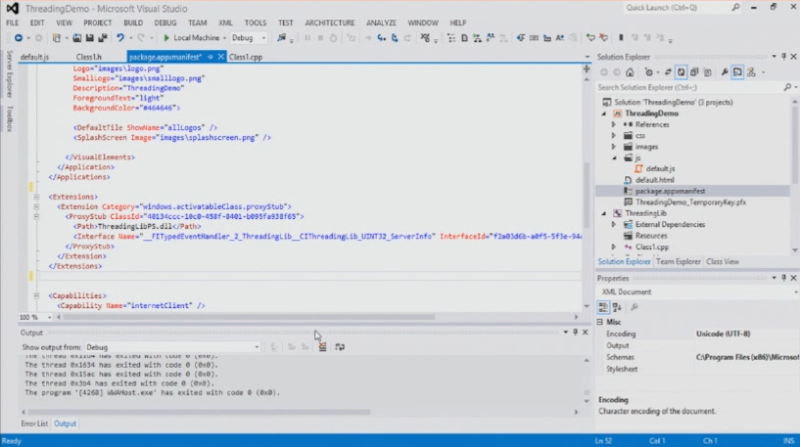Open the DEBUG menu
The height and width of the screenshot is (447, 800).
coord(165,23)
